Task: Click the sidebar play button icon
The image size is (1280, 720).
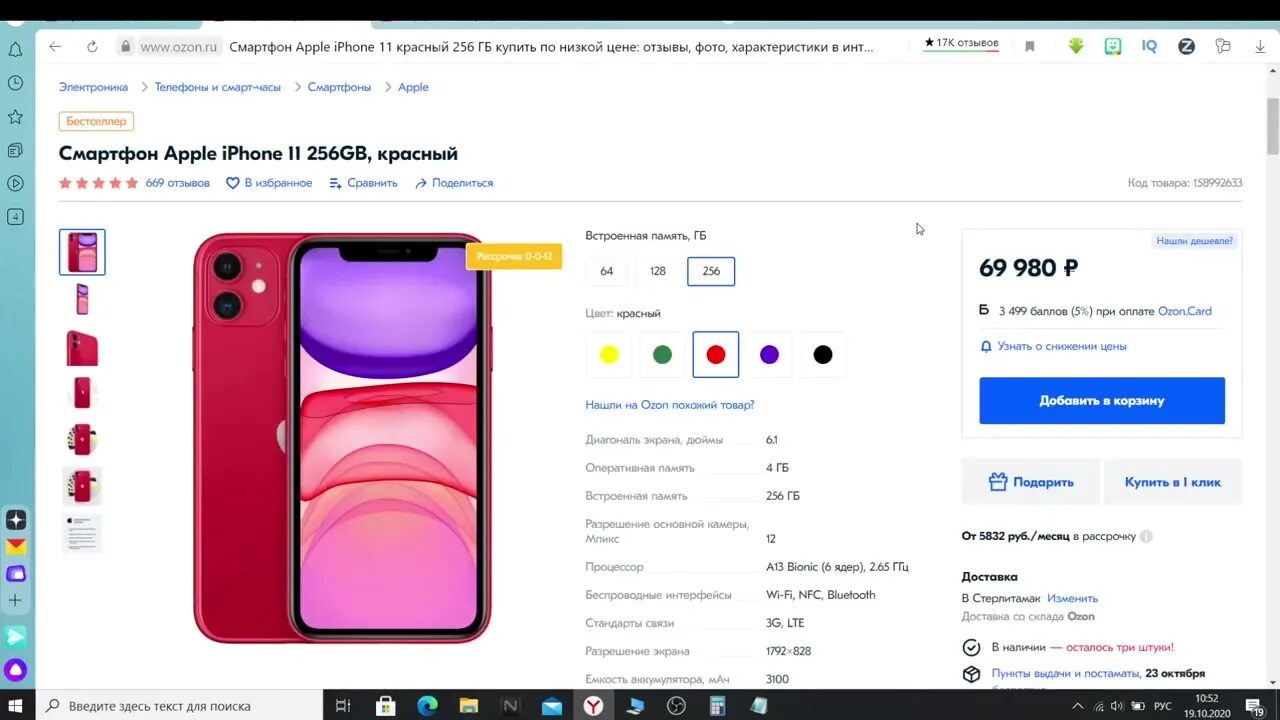Action: click(15, 183)
